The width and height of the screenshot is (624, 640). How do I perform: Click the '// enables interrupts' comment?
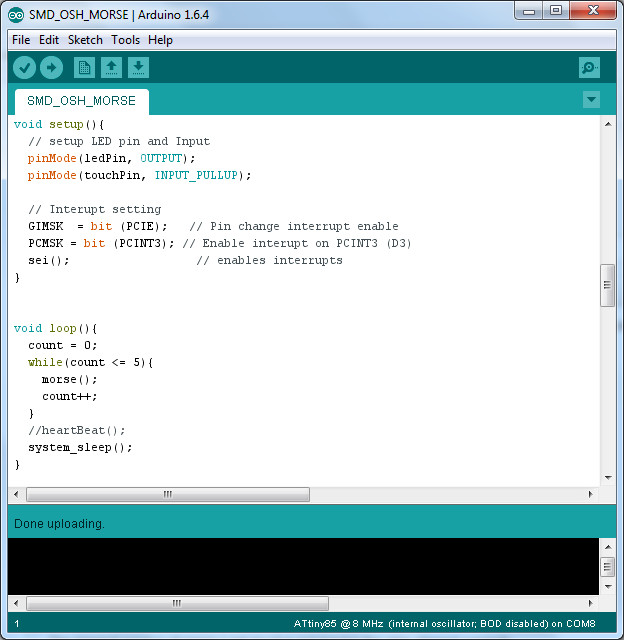pos(269,260)
